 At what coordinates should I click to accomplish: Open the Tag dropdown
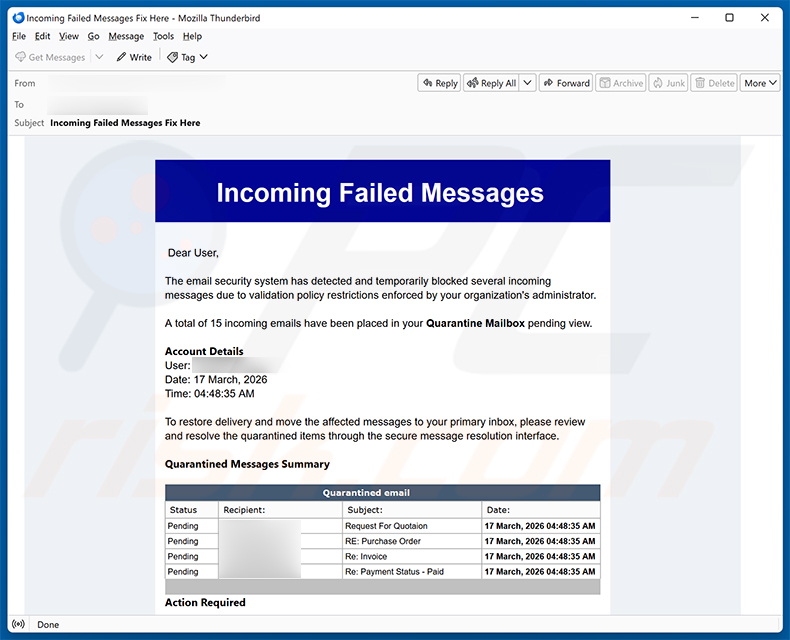[187, 57]
